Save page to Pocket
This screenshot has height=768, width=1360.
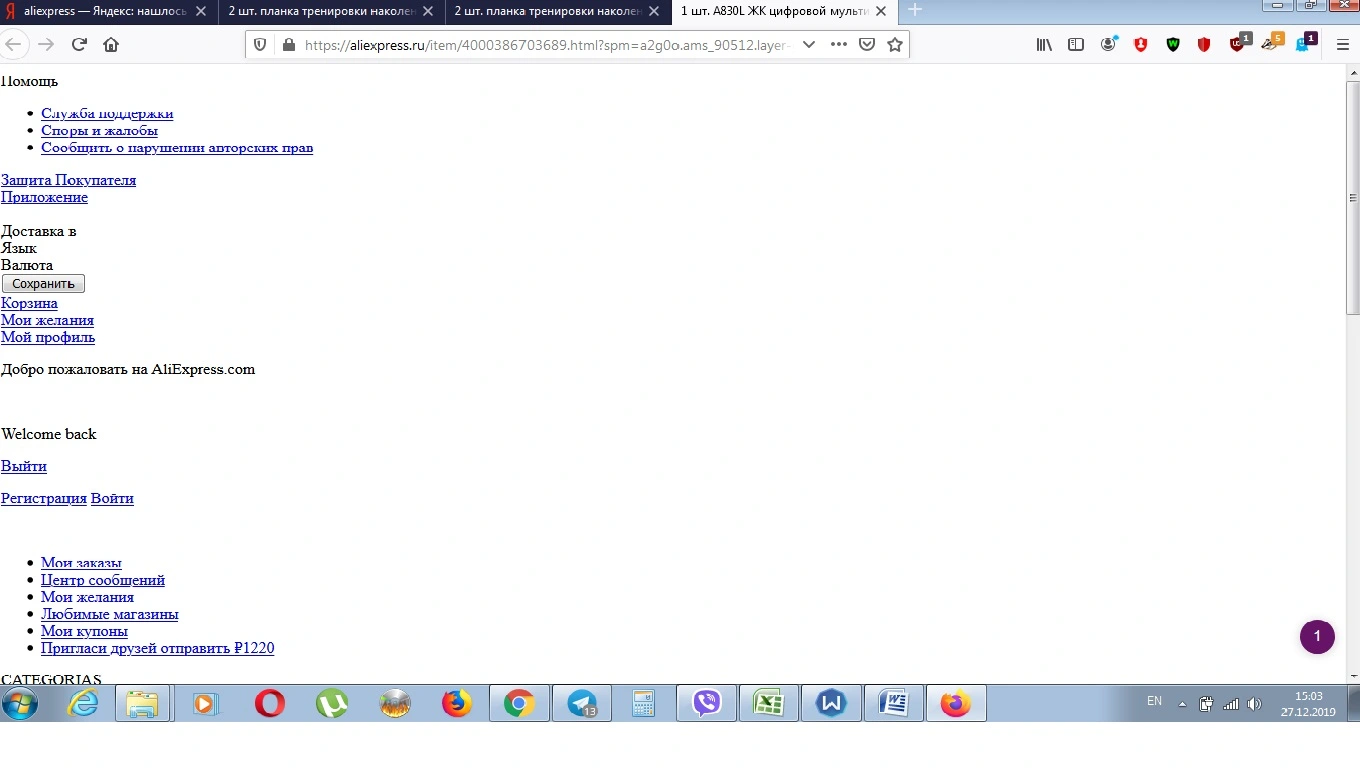867,44
